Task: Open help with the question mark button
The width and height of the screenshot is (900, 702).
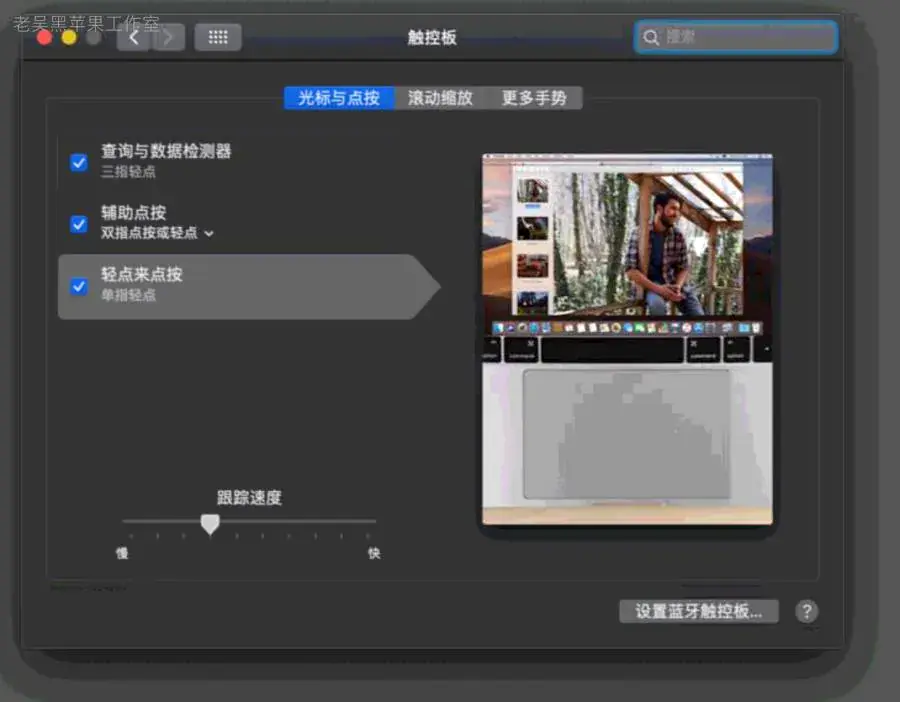Action: [x=806, y=611]
